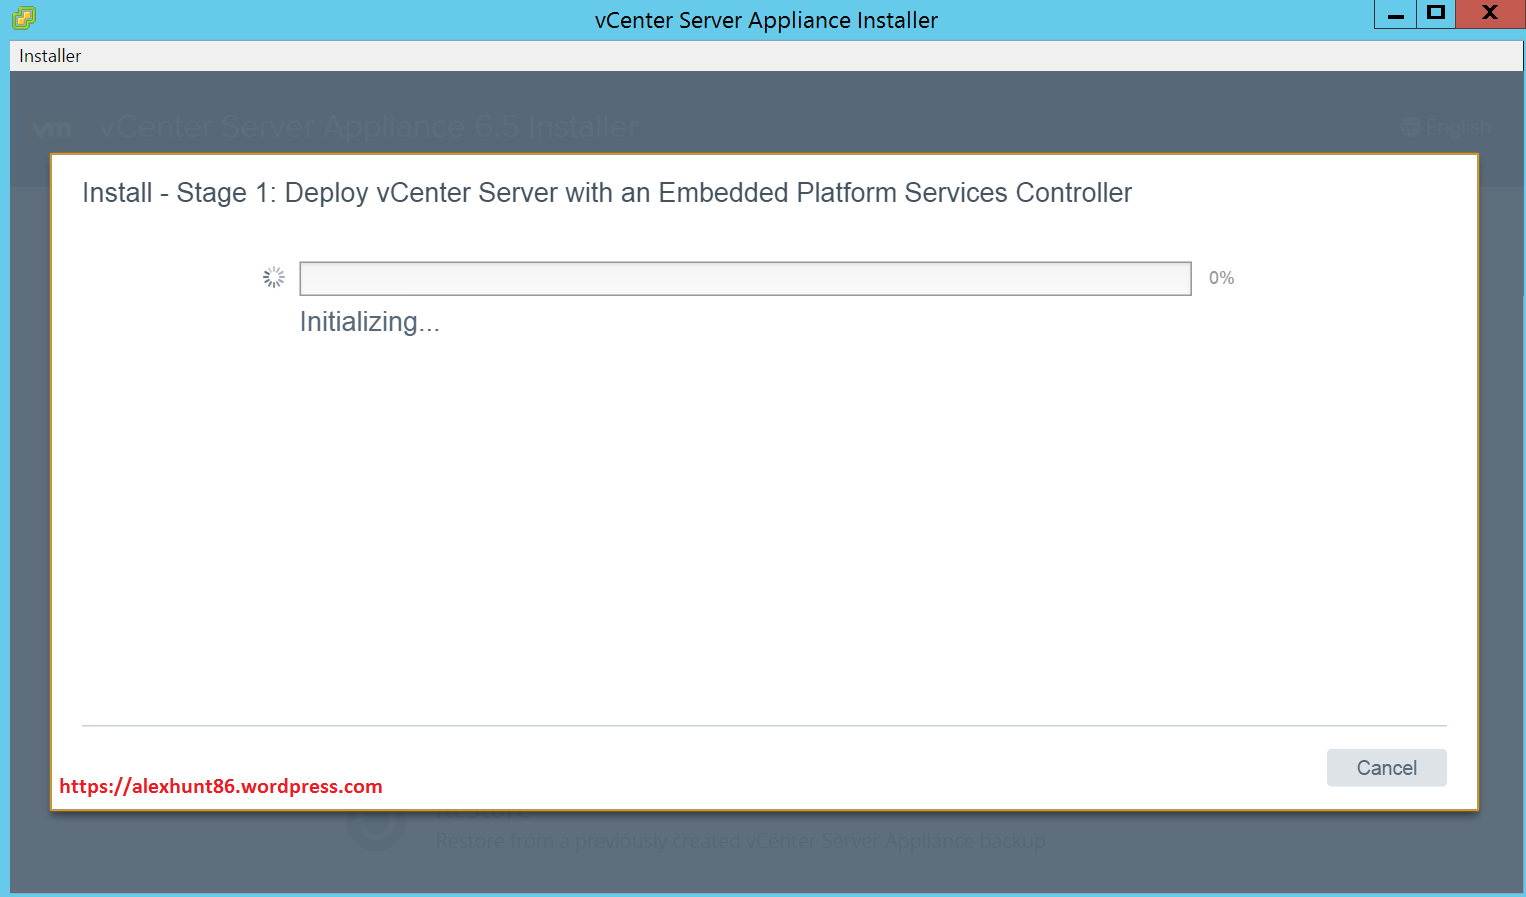Click the Stage 1 dialog title text
Viewport: 1526px width, 897px height.
[607, 192]
